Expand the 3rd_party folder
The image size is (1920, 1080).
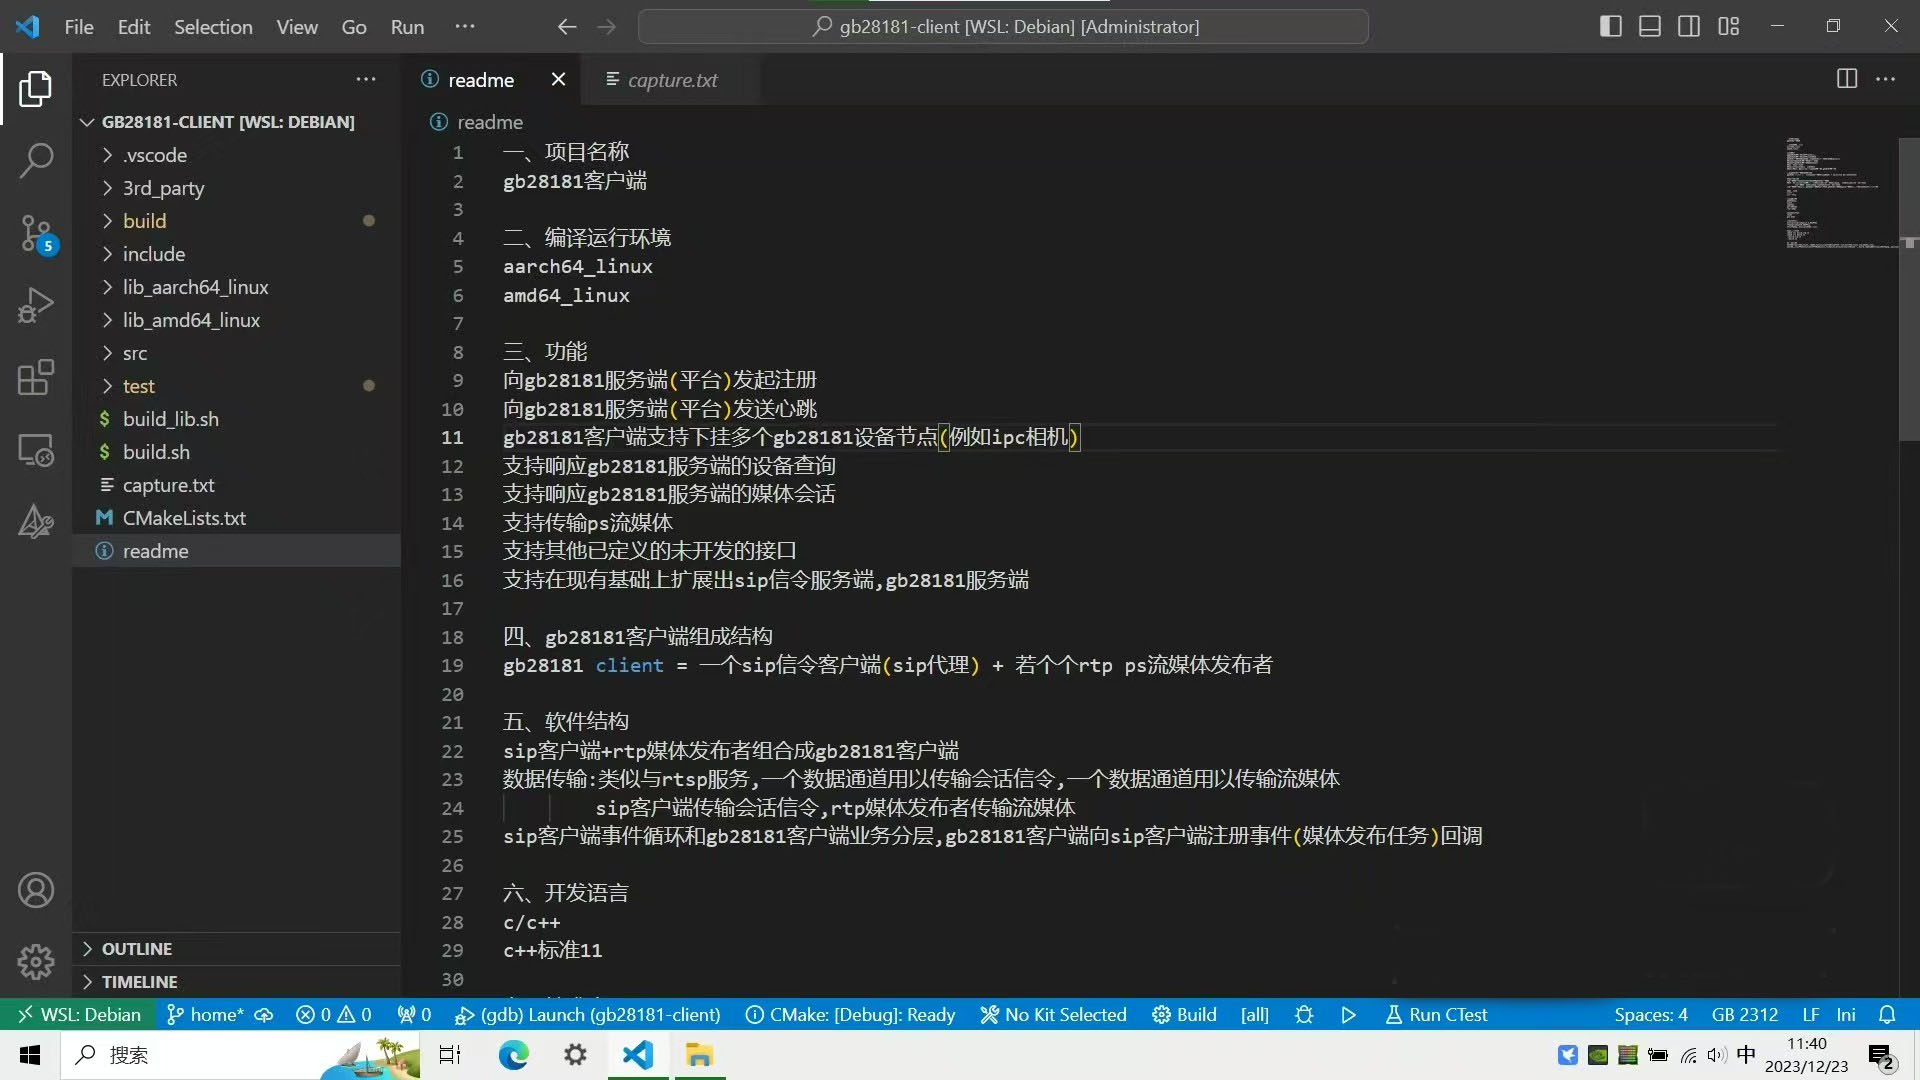pos(163,188)
